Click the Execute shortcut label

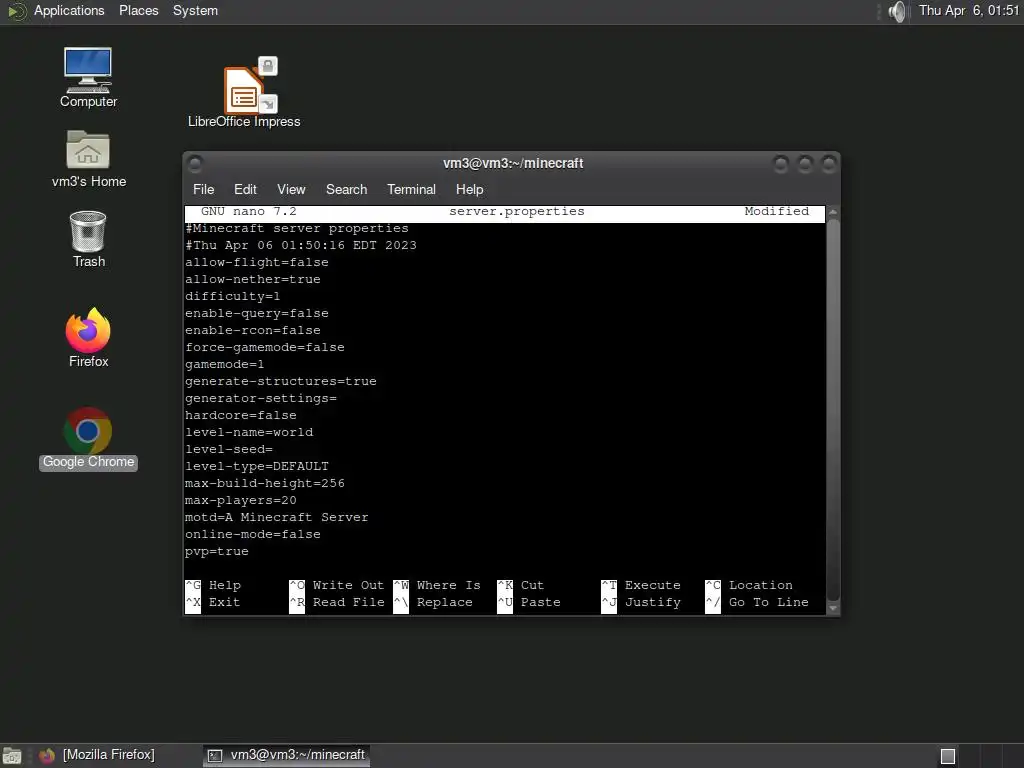(652, 585)
